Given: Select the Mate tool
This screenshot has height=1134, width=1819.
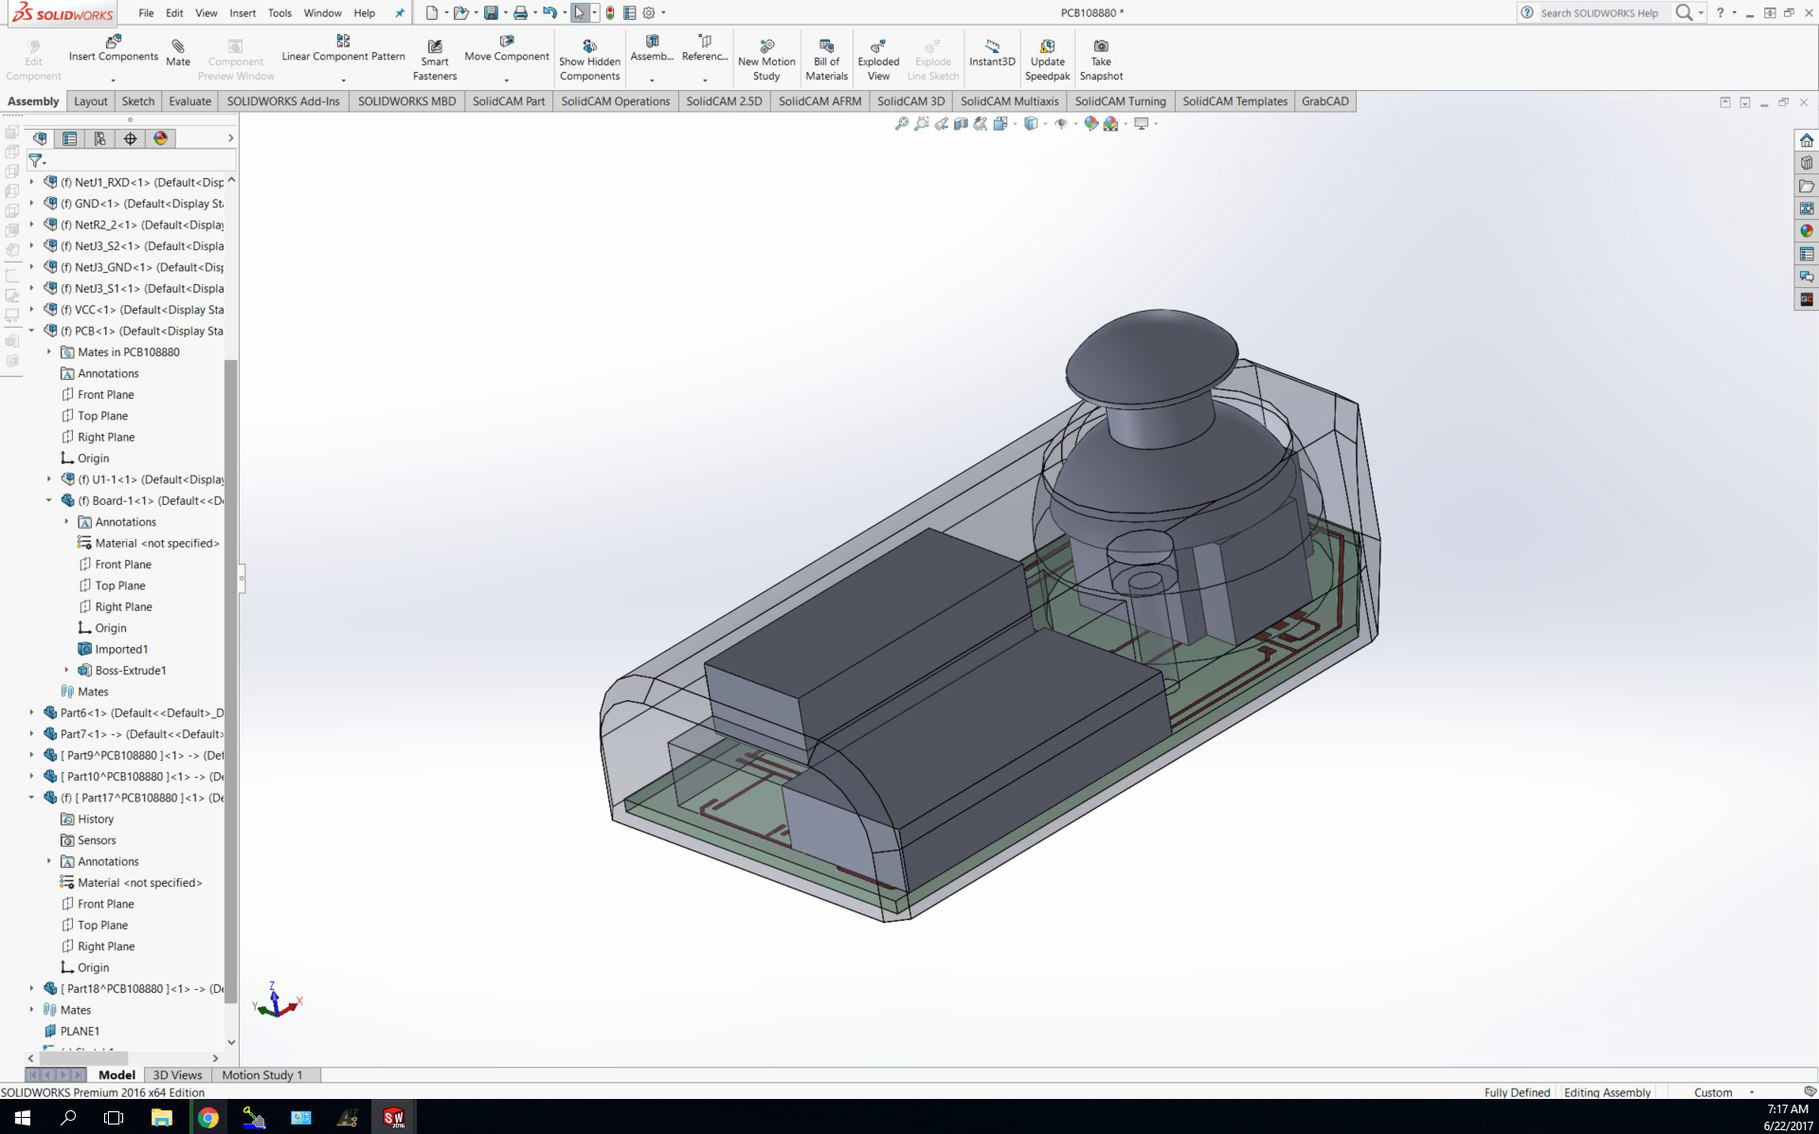Looking at the screenshot, I should point(177,50).
